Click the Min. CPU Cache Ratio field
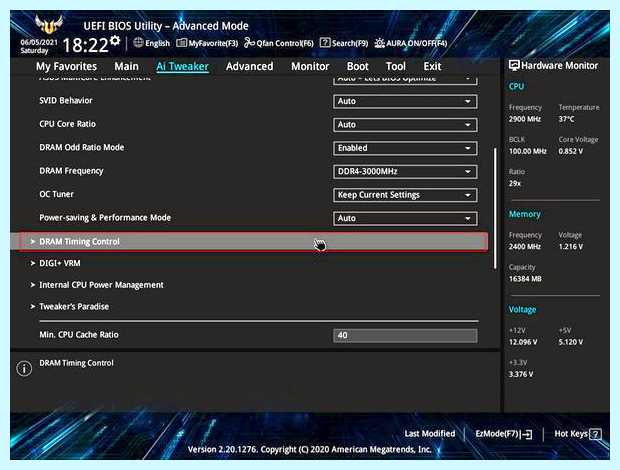 click(x=405, y=336)
